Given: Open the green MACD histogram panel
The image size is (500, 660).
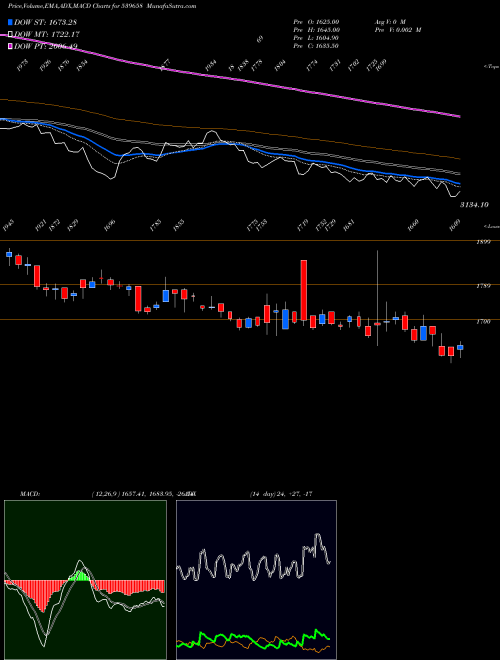Looking at the screenshot, I should [85, 580].
